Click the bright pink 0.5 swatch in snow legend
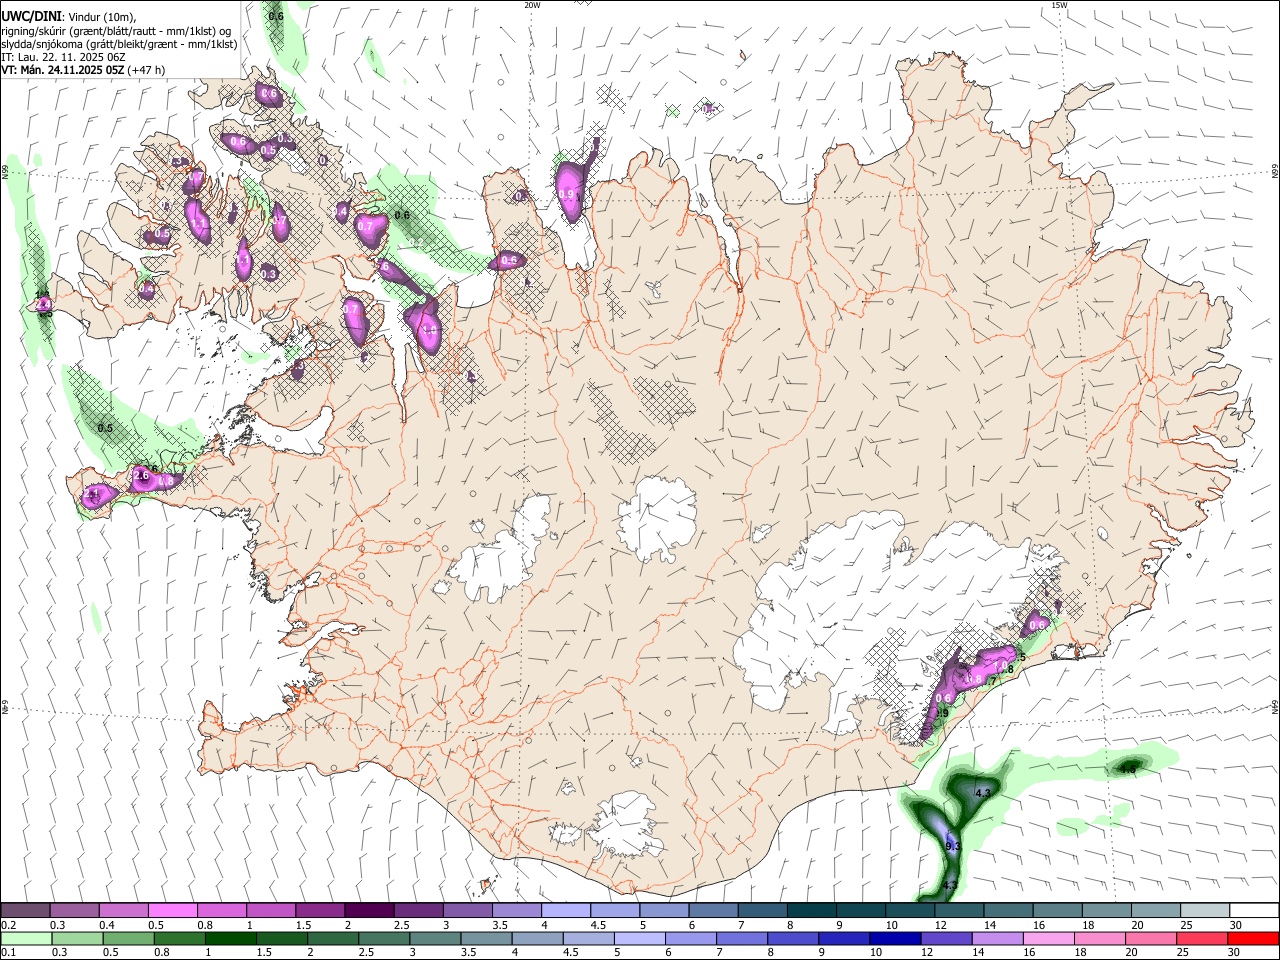Screen dimensions: 1280x960 tap(172, 911)
